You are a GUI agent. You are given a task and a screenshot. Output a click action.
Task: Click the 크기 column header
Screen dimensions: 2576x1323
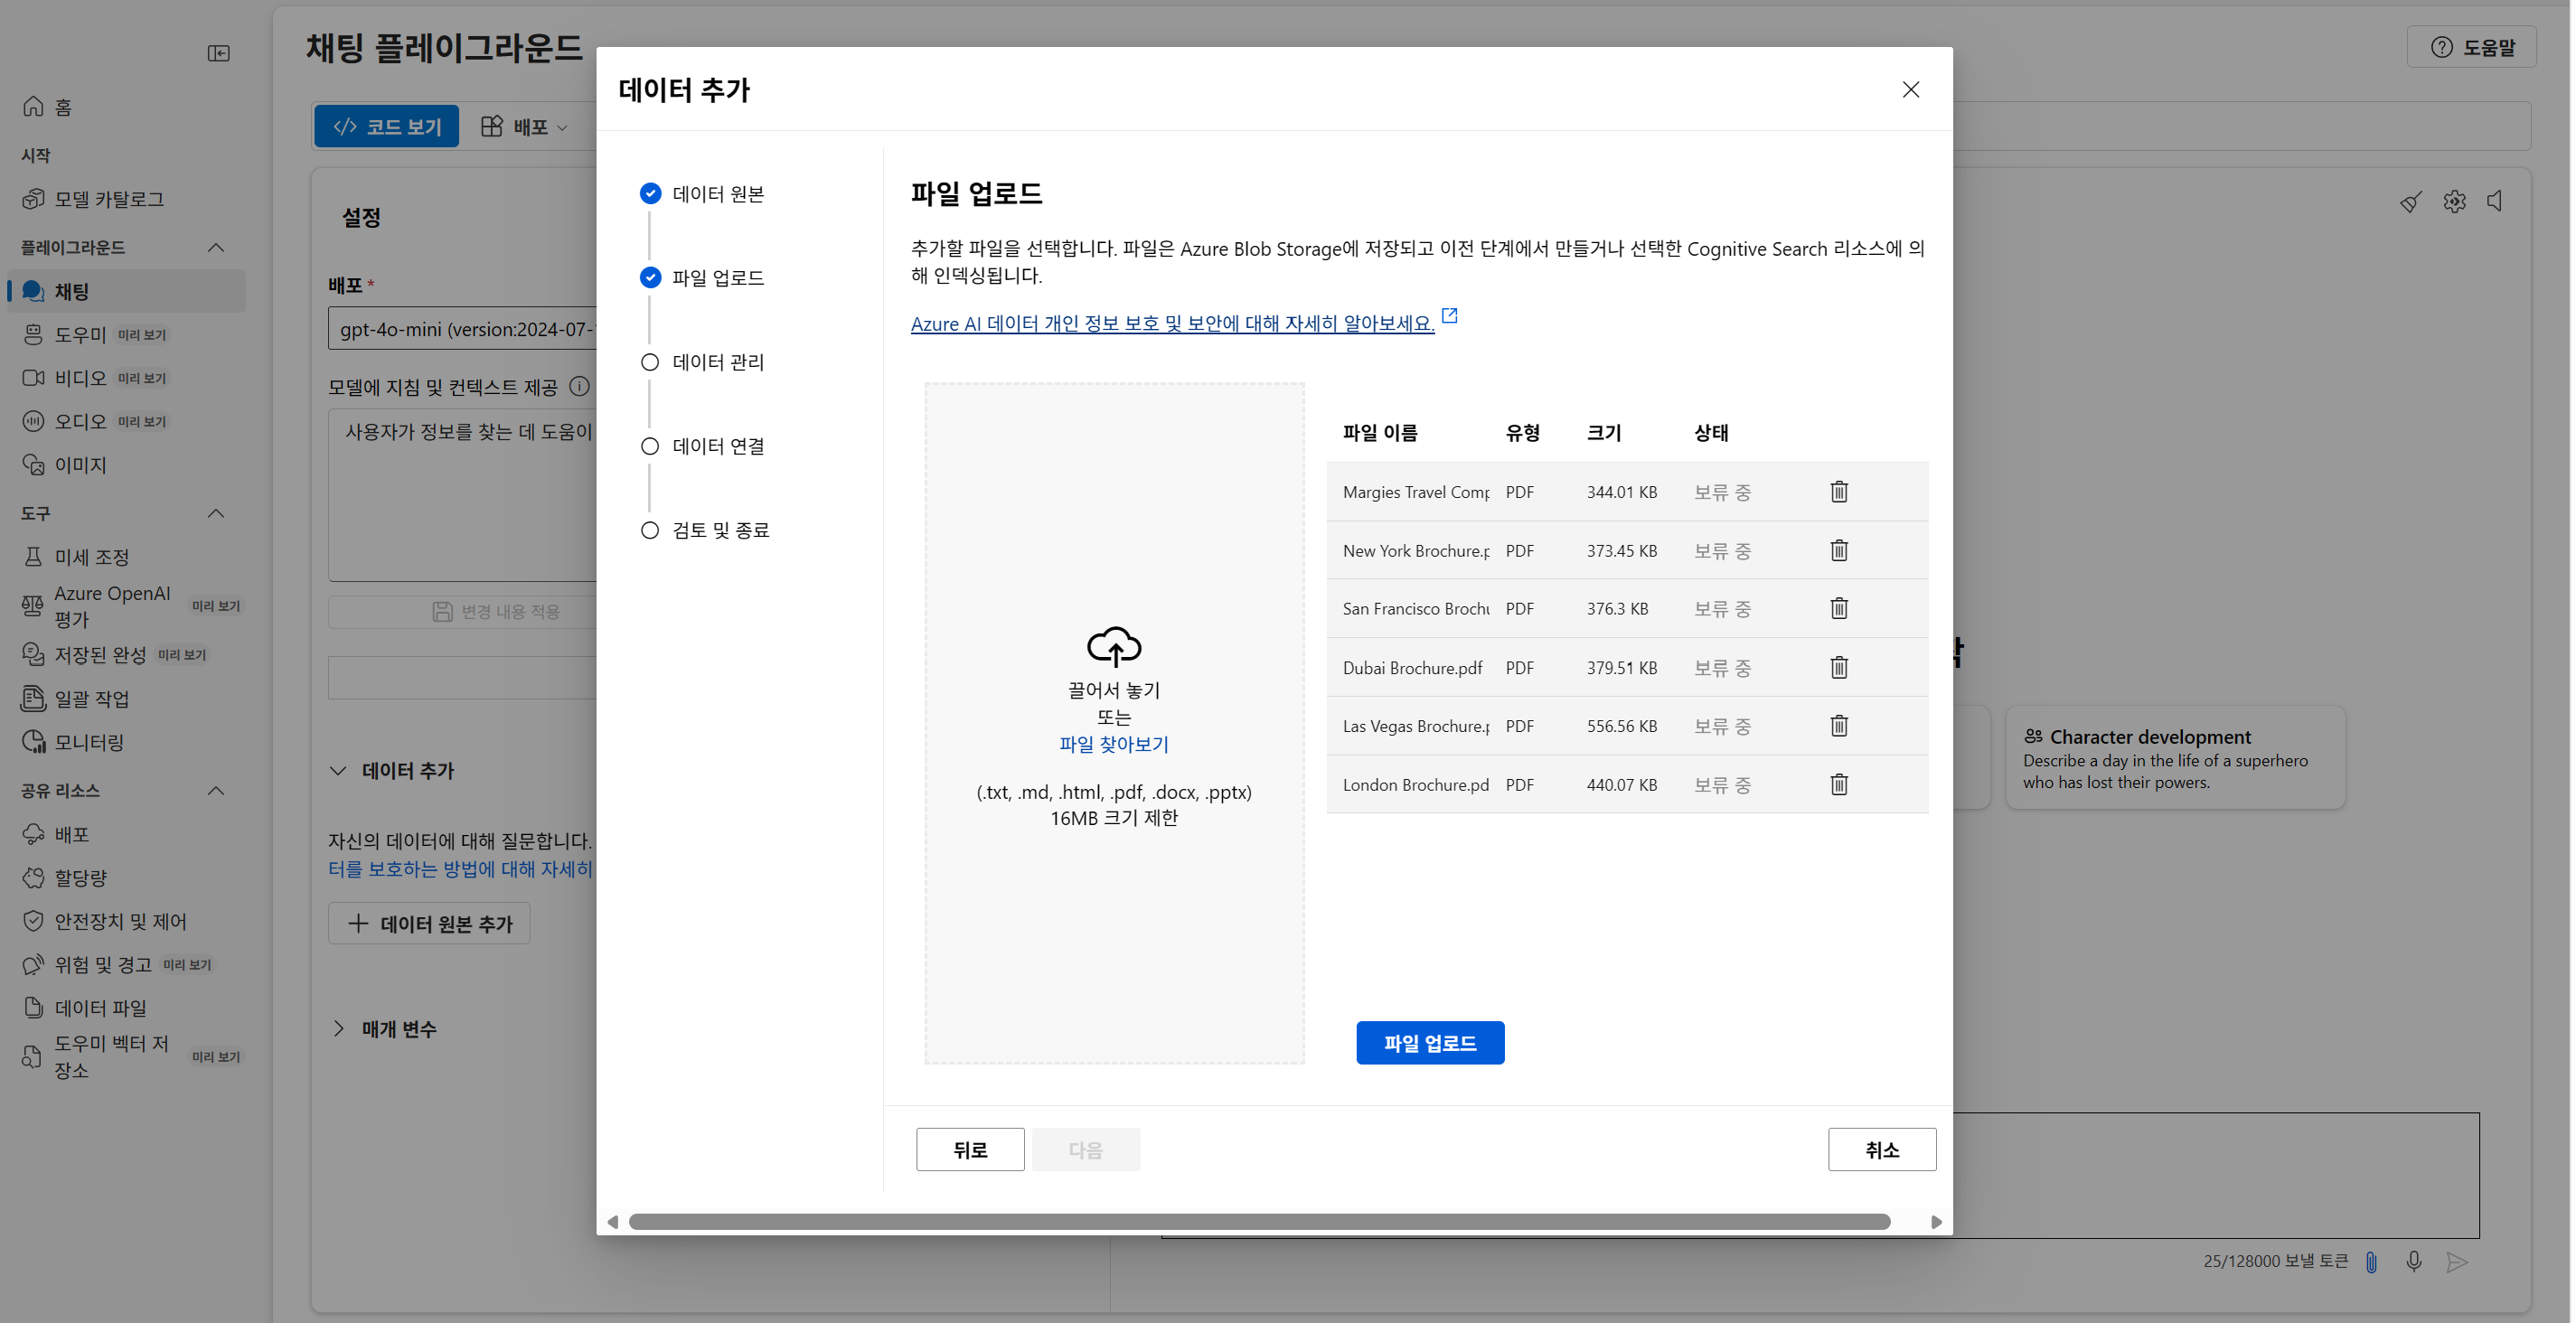(x=1604, y=433)
